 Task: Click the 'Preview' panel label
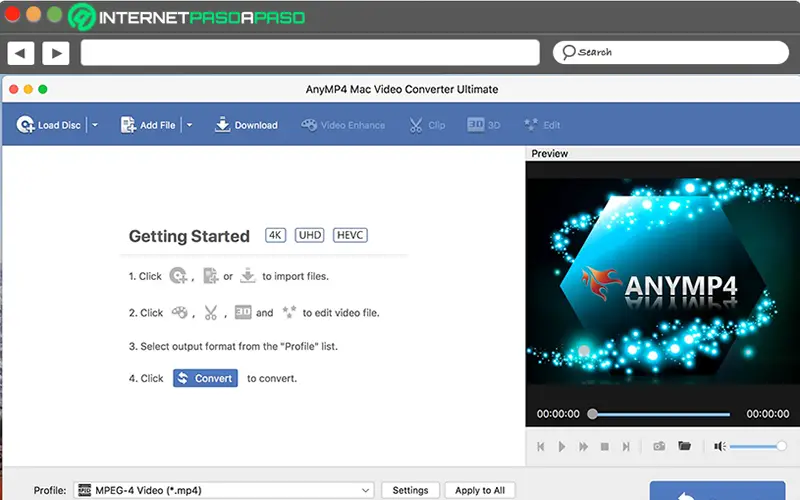pos(549,154)
